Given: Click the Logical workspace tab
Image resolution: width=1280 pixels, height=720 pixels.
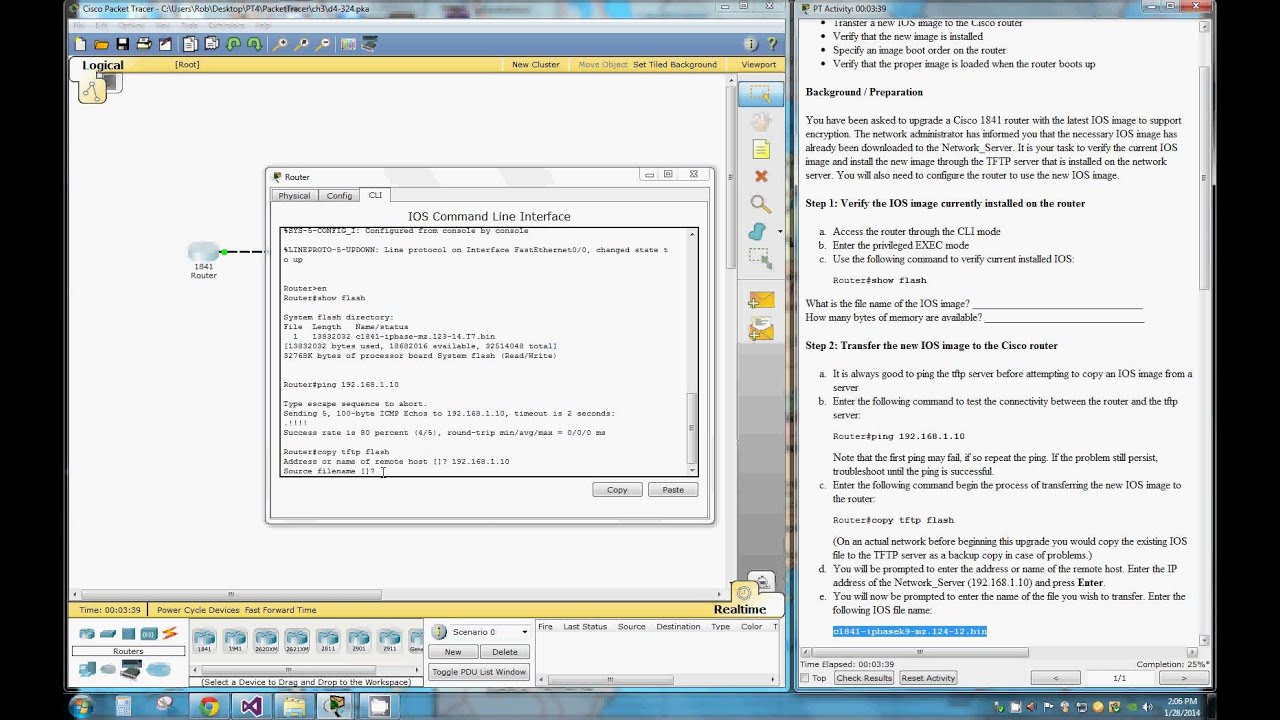Looking at the screenshot, I should pos(103,65).
